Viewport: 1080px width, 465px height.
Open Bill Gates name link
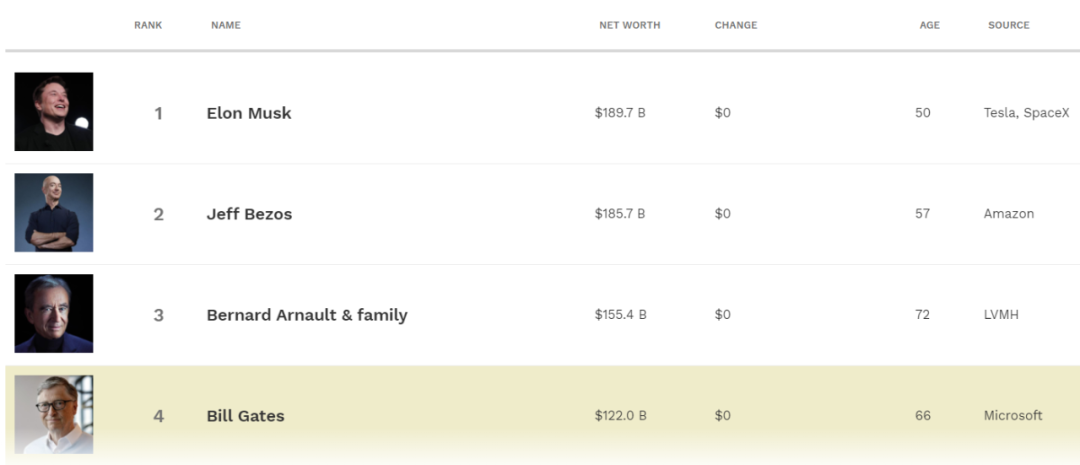coord(245,416)
